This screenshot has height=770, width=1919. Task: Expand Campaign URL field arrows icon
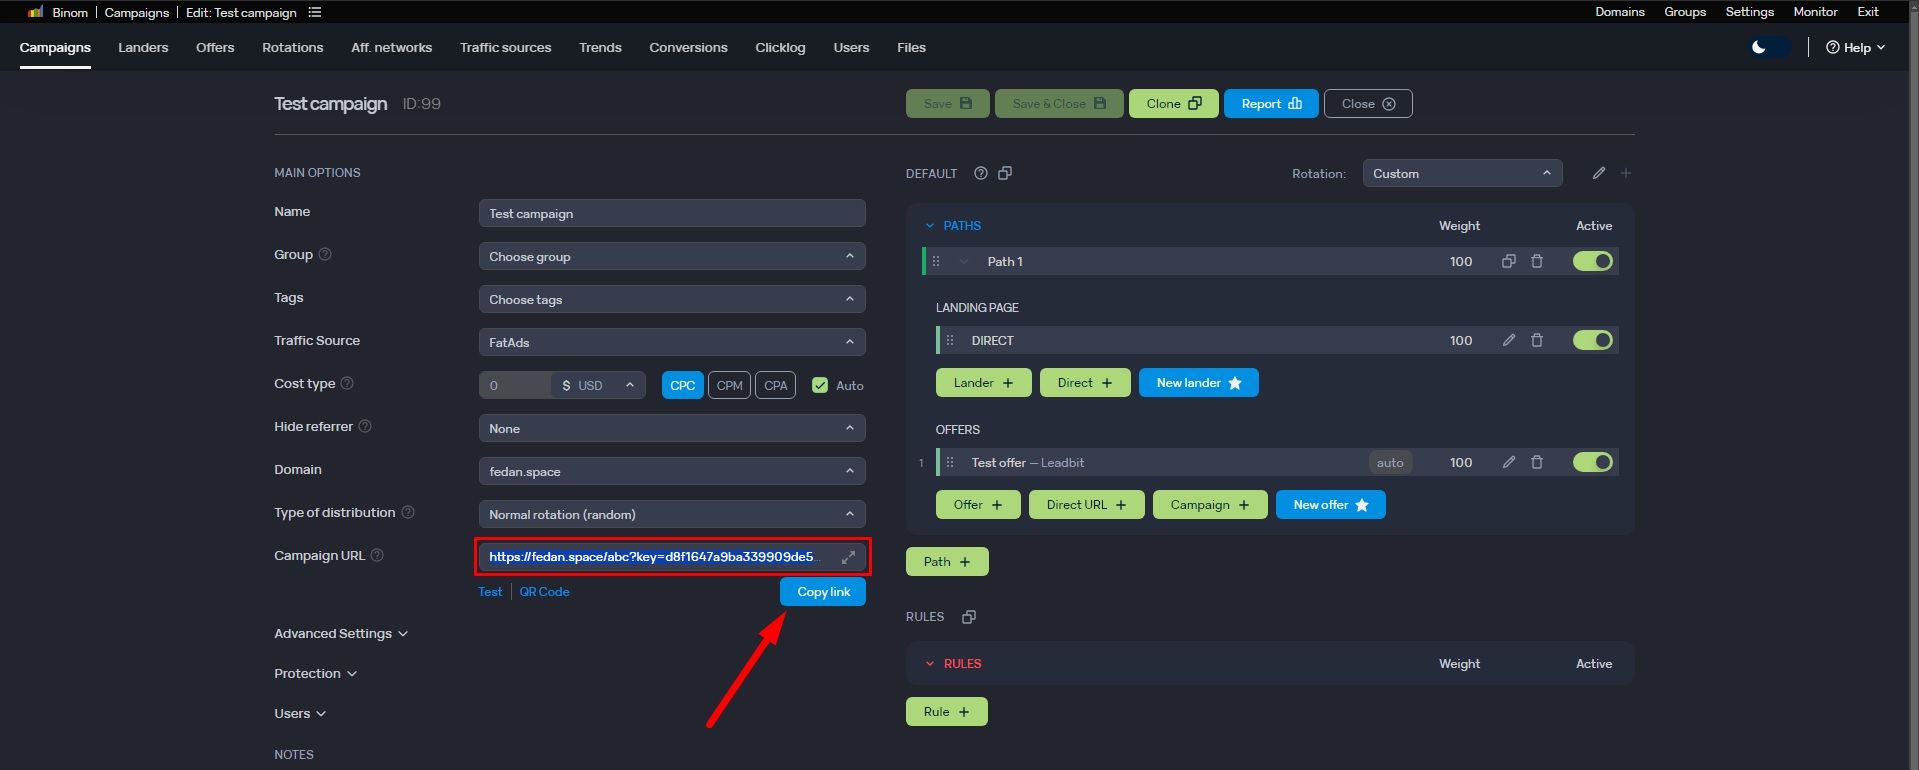(848, 557)
